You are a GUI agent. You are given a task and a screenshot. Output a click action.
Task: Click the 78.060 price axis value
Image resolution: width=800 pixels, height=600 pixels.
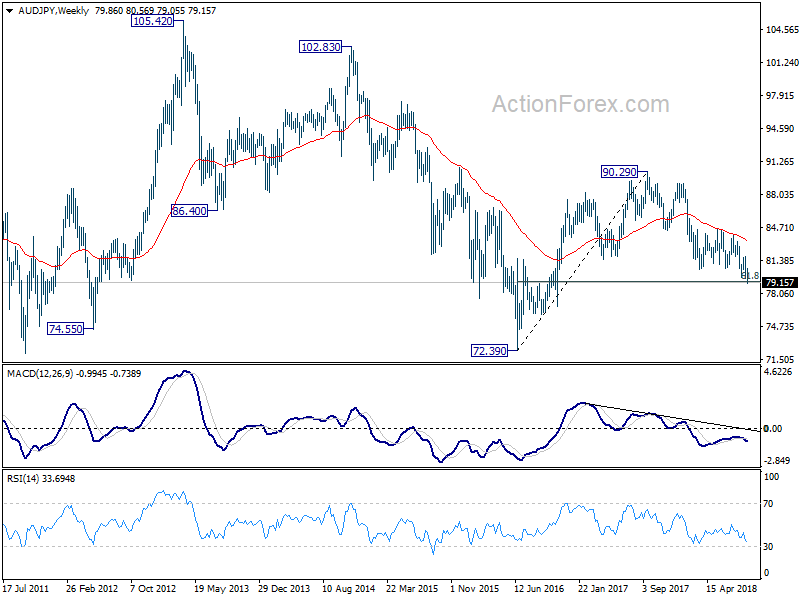pyautogui.click(x=782, y=293)
